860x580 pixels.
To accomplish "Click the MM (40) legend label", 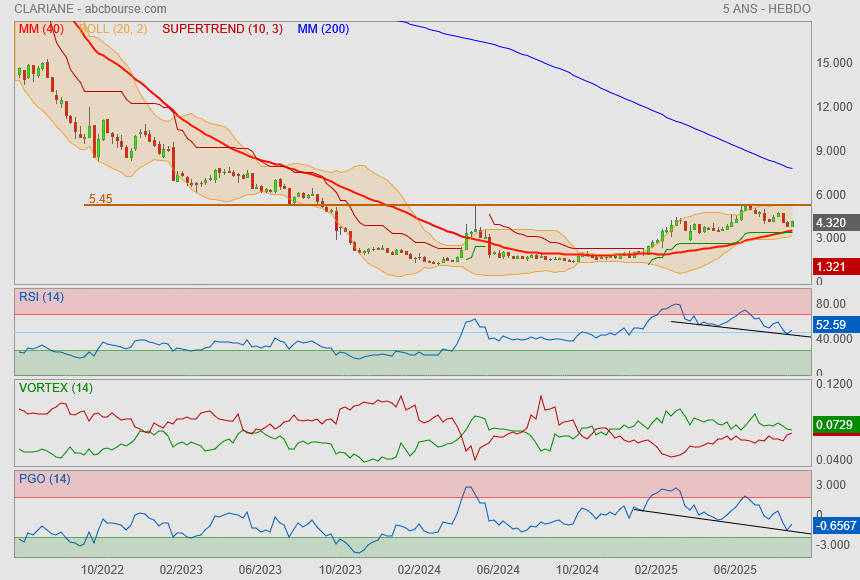I will [x=41, y=29].
